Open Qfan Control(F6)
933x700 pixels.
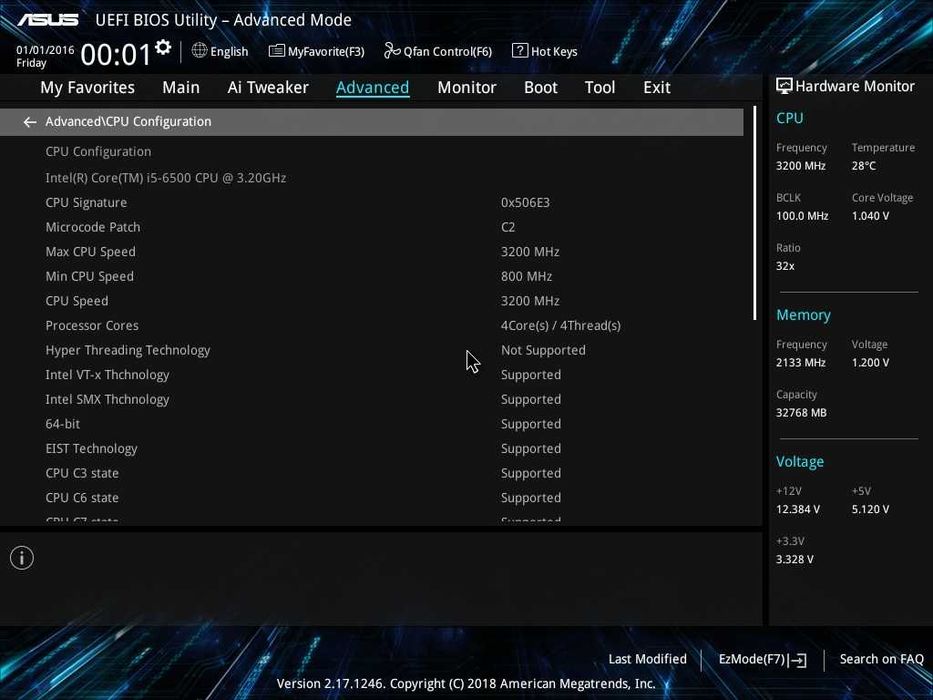click(x=438, y=51)
